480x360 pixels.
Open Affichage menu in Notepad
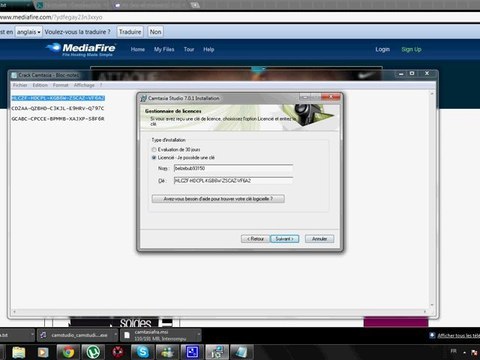(x=84, y=85)
